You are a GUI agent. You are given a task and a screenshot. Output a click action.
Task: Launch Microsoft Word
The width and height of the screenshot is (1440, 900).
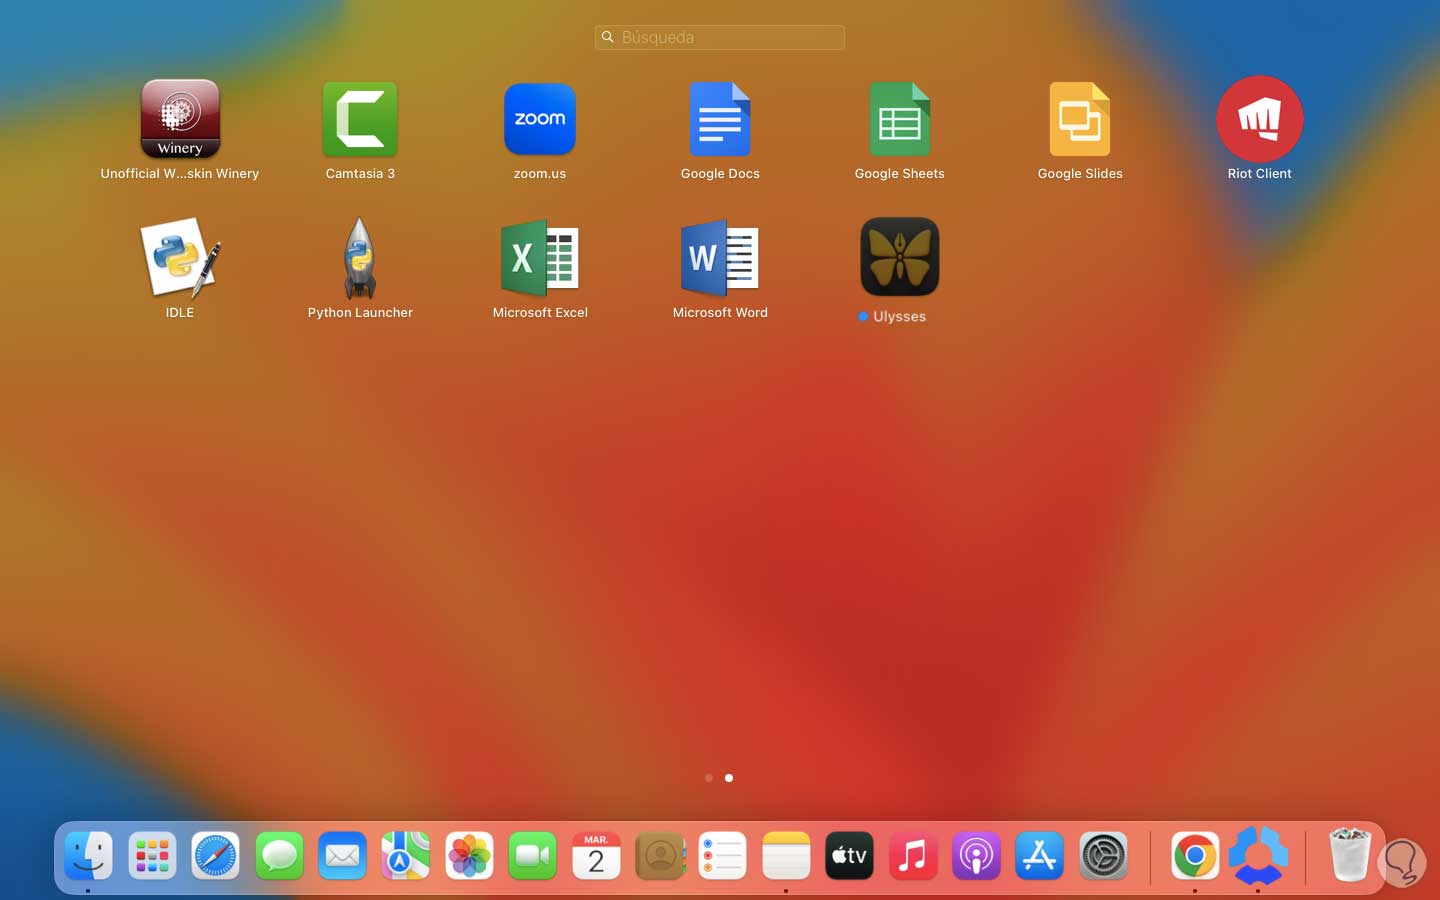pyautogui.click(x=720, y=258)
